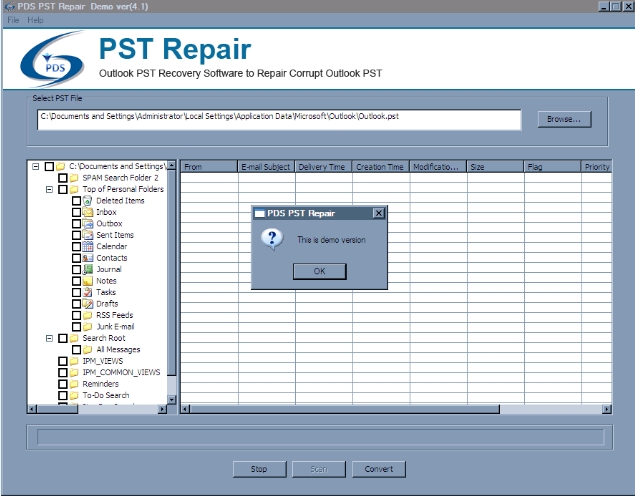Click the Top of Personal Folders icon
Screen dimensions: 635x496
[74, 189]
